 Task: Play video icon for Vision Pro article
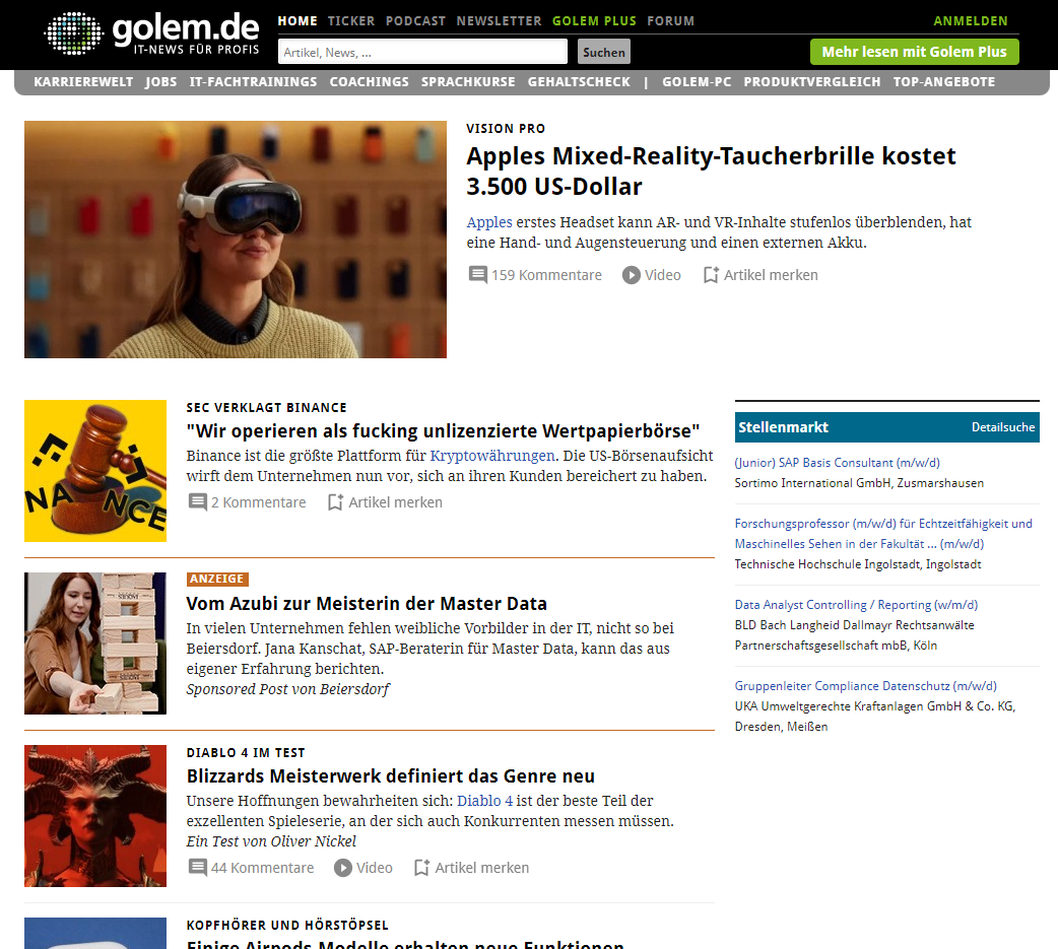coord(631,275)
